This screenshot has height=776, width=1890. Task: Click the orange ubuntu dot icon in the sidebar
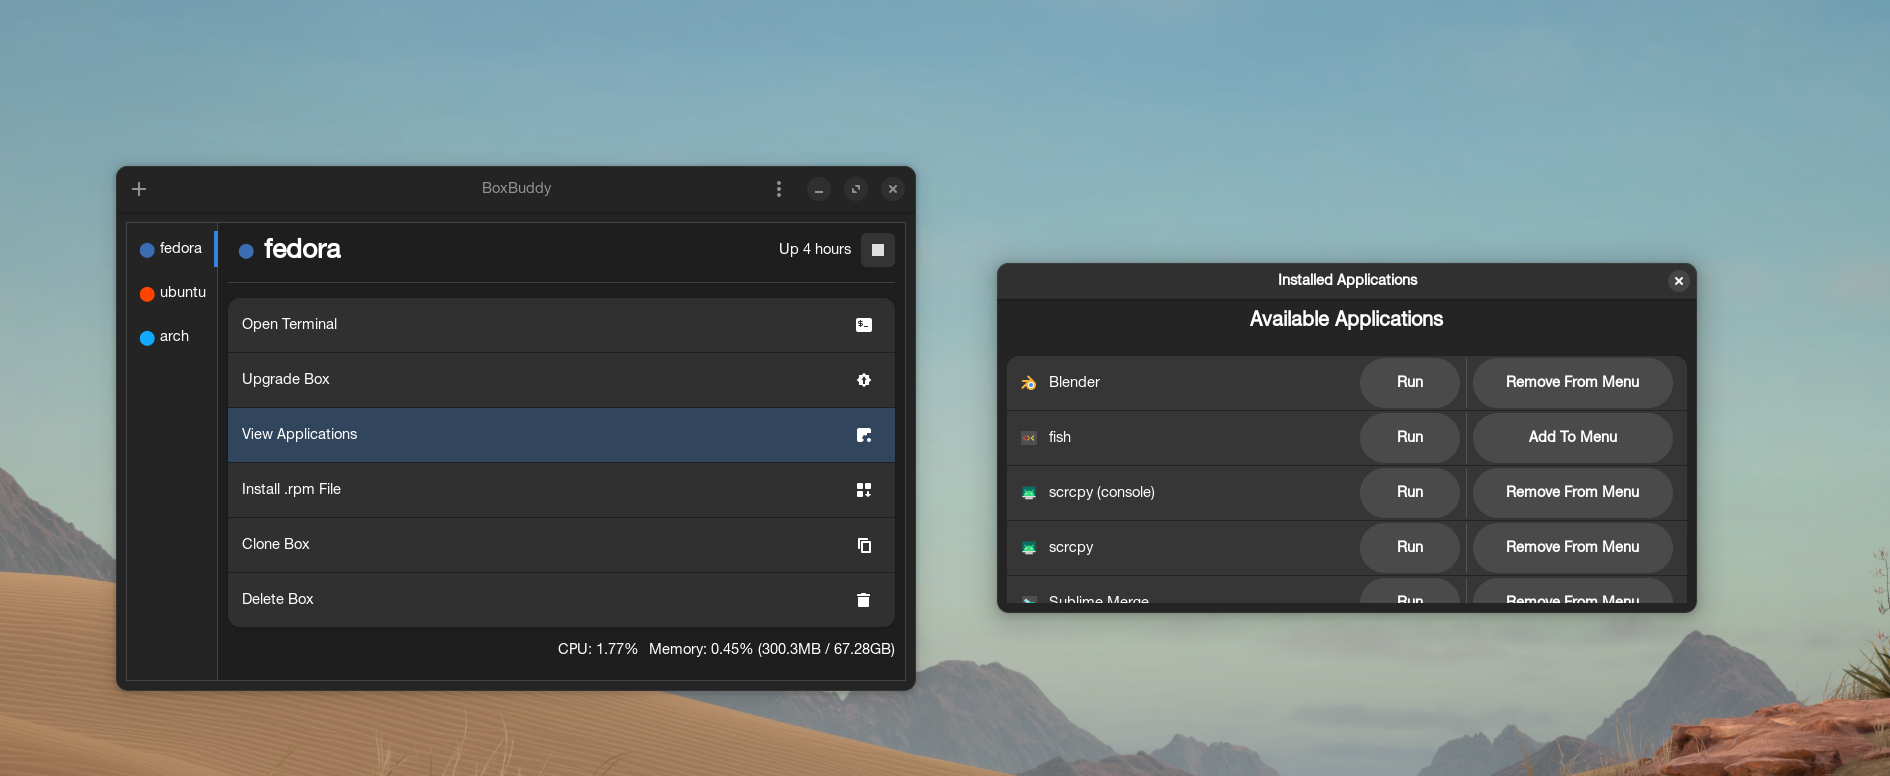[147, 294]
